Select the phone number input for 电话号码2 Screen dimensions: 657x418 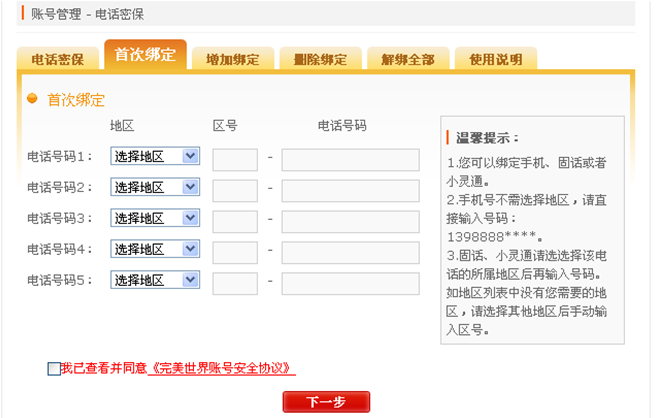click(350, 191)
